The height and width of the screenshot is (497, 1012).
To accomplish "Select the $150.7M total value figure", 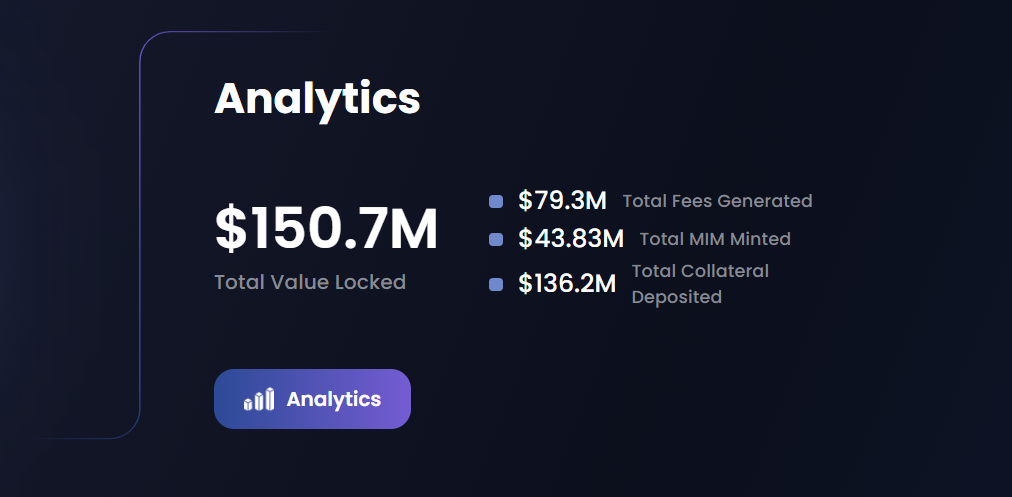I will (x=326, y=229).
